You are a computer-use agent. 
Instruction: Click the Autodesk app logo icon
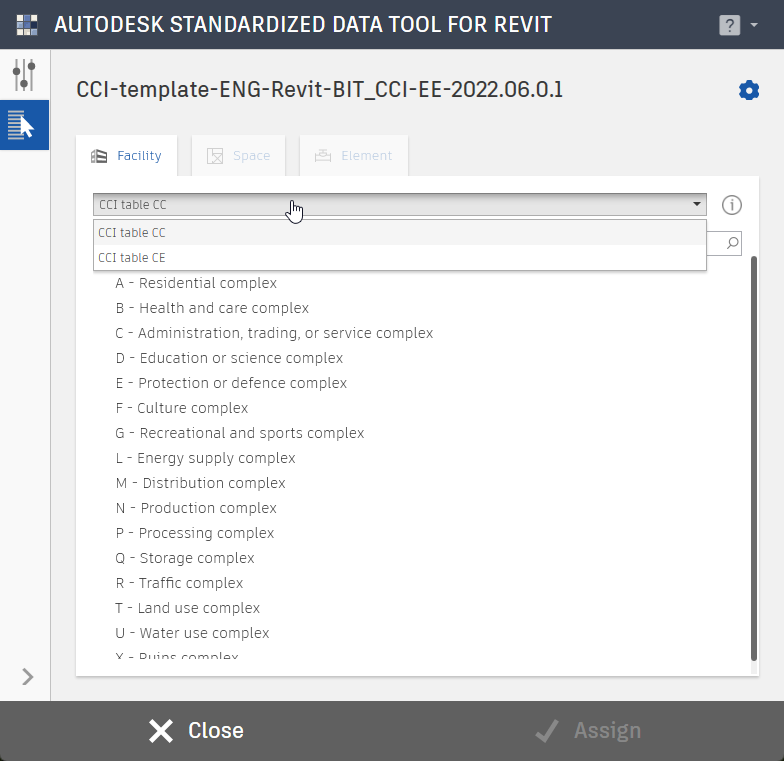pos(27,25)
